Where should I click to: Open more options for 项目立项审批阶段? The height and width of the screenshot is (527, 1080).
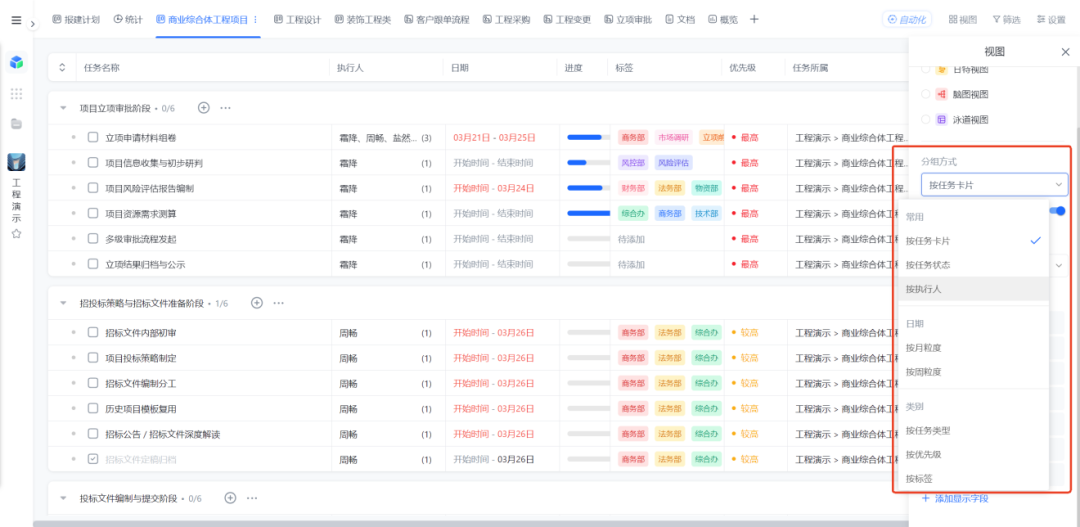click(225, 107)
